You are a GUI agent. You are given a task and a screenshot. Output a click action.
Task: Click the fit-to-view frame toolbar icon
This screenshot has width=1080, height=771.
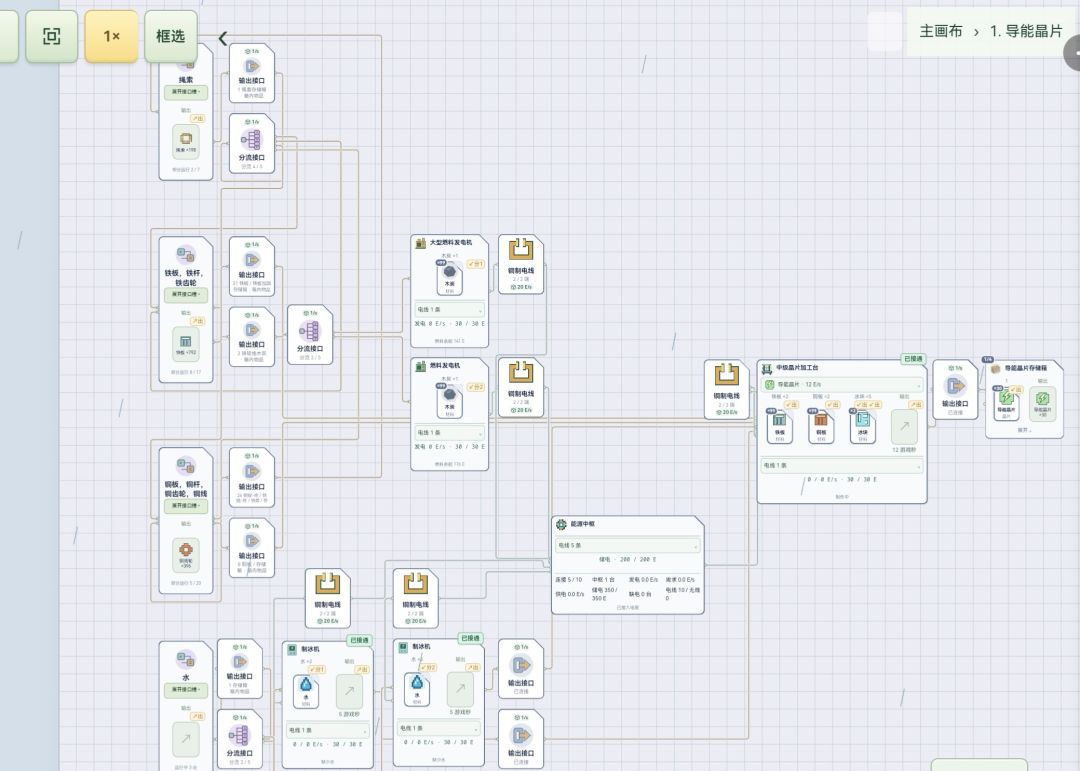pos(52,37)
